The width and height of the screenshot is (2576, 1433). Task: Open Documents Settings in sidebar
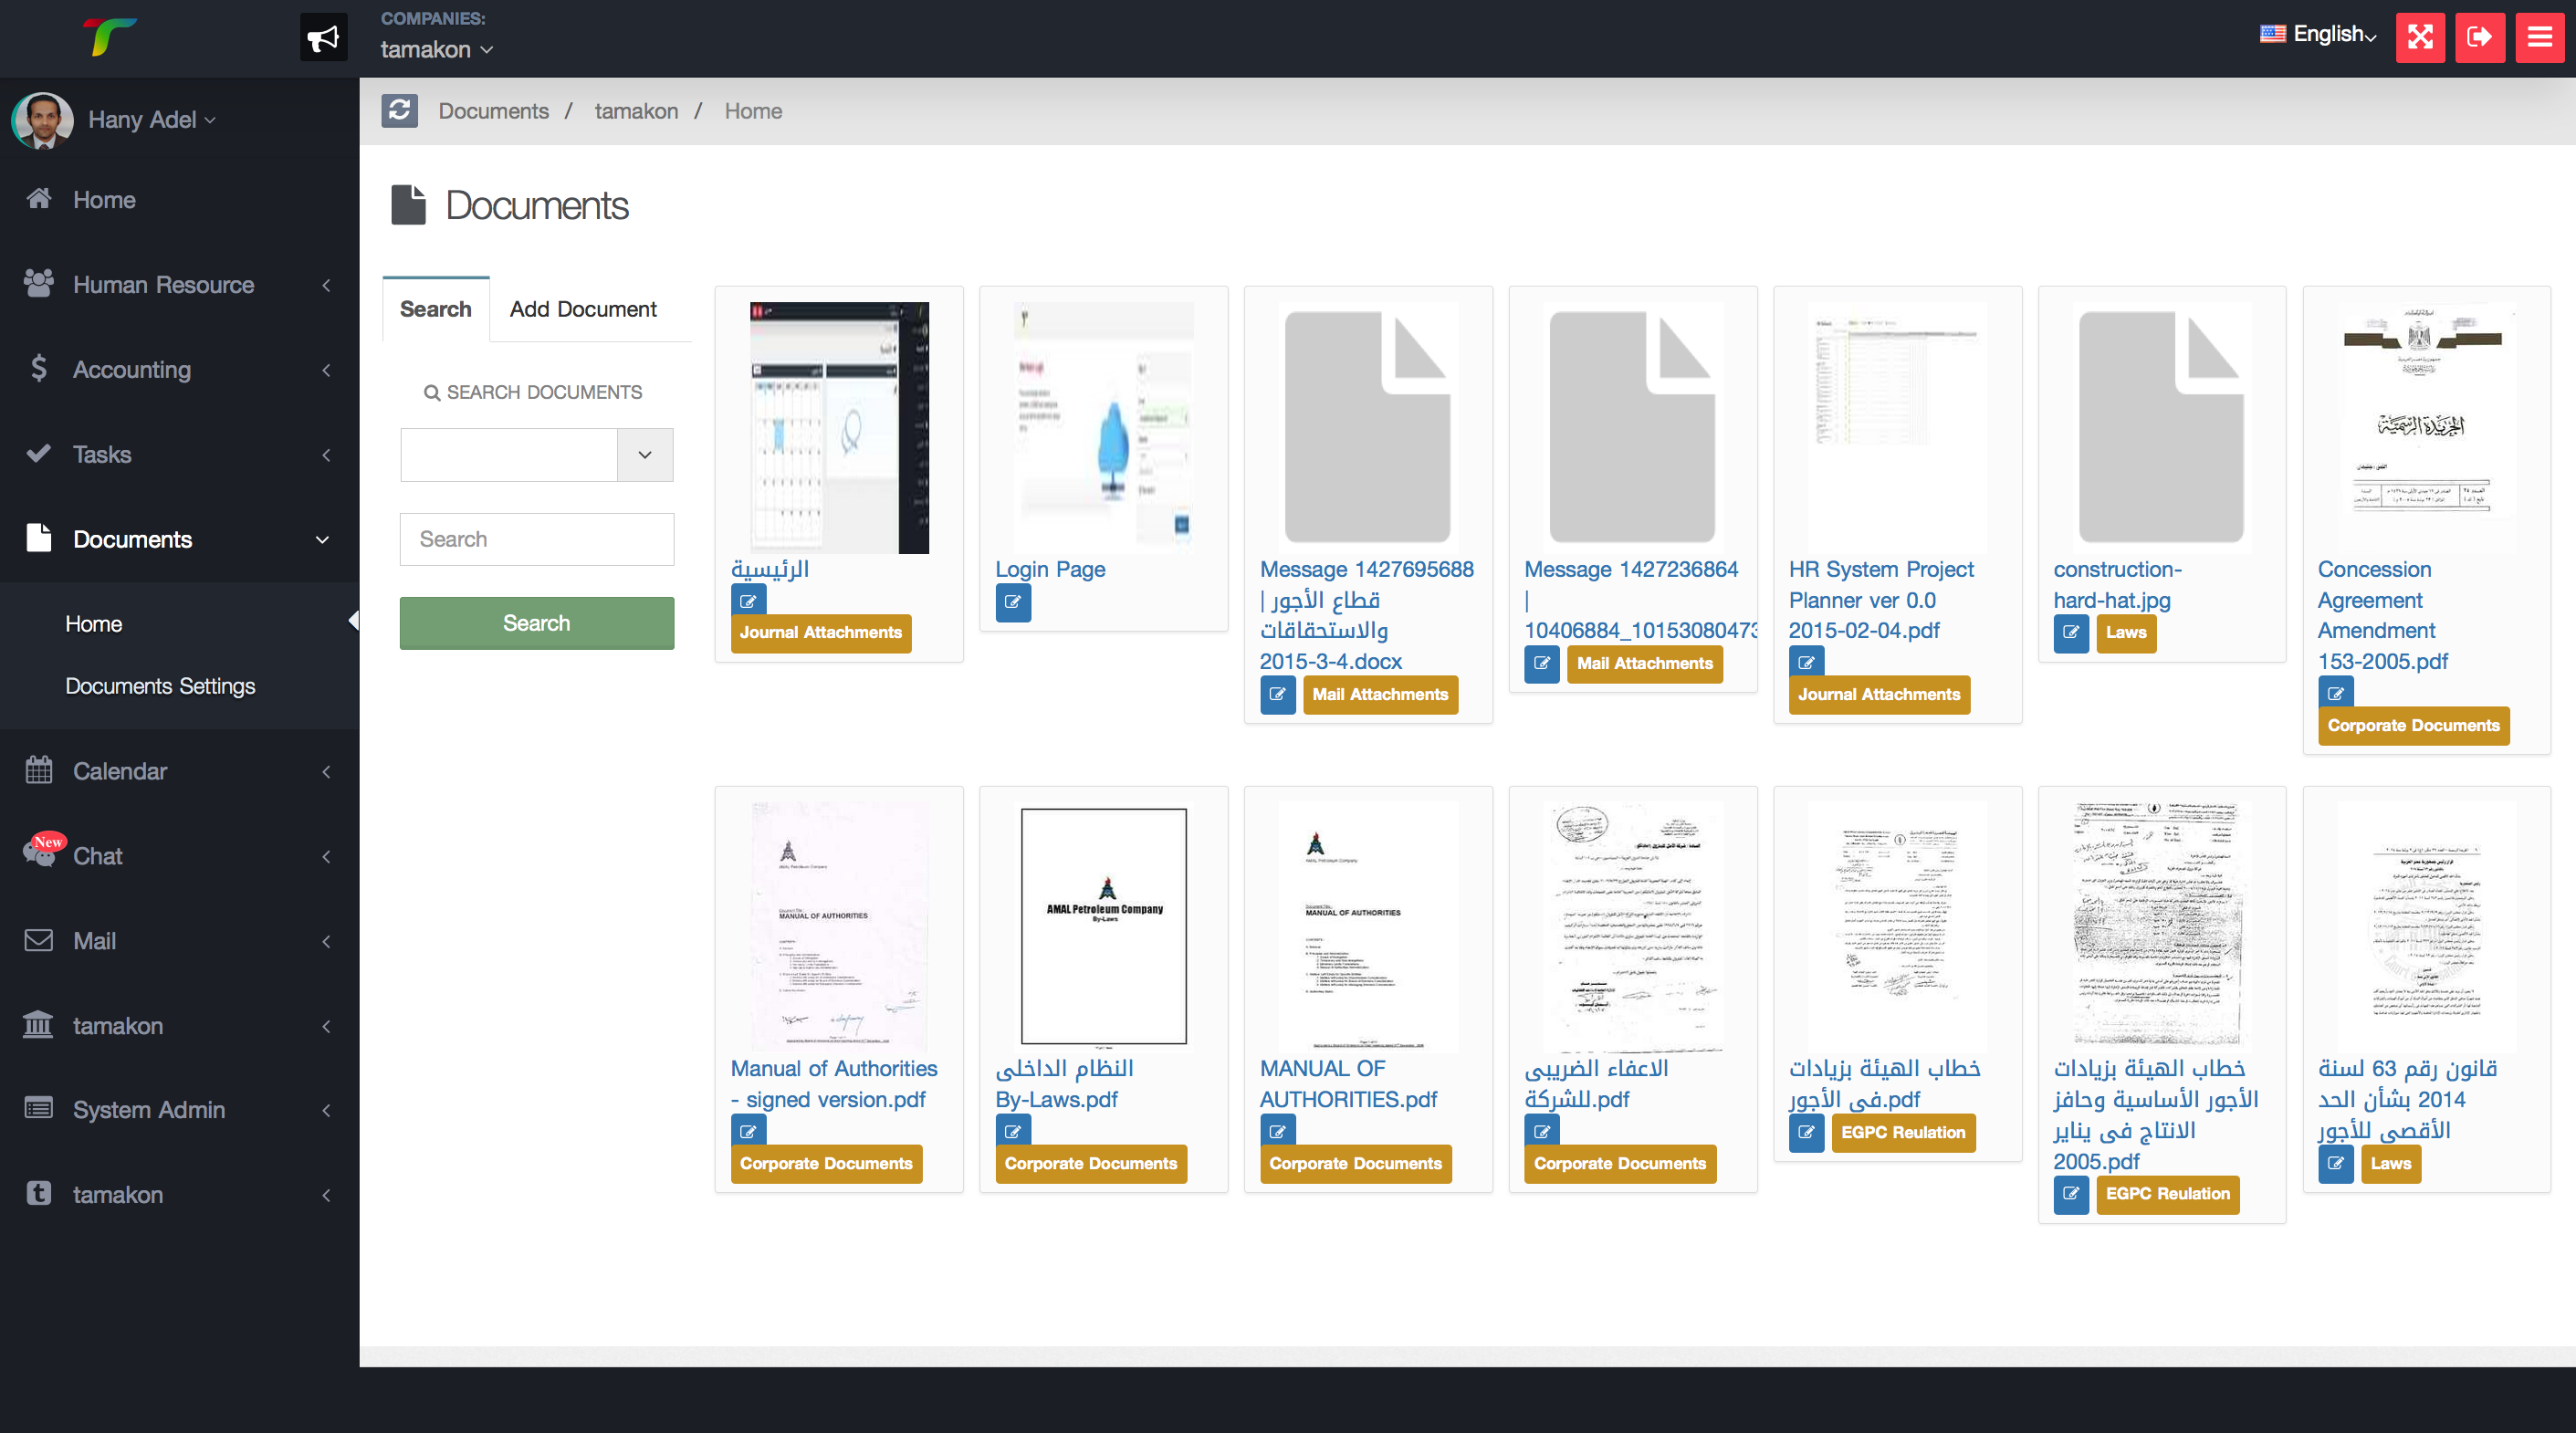click(160, 686)
